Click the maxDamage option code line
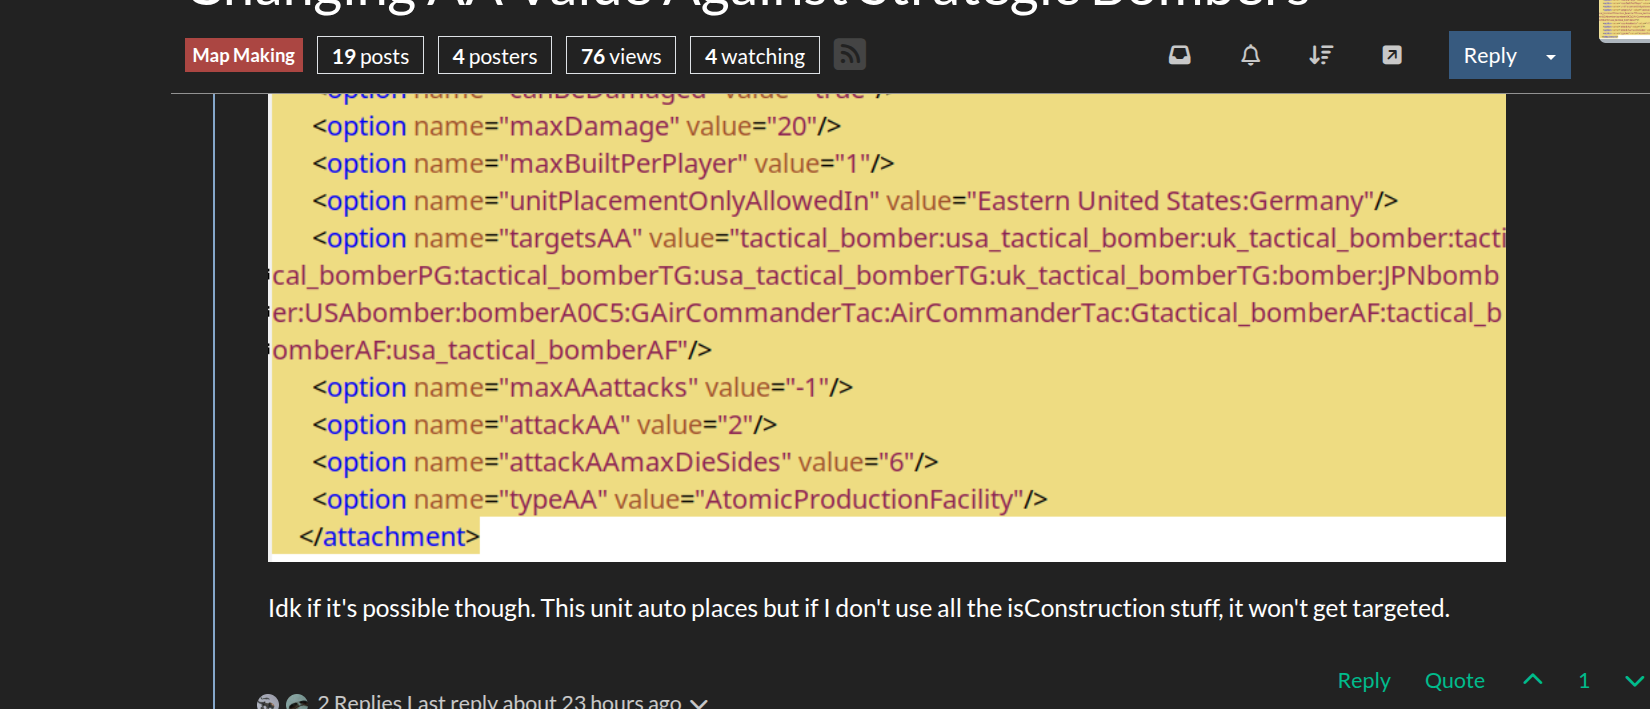 (577, 126)
